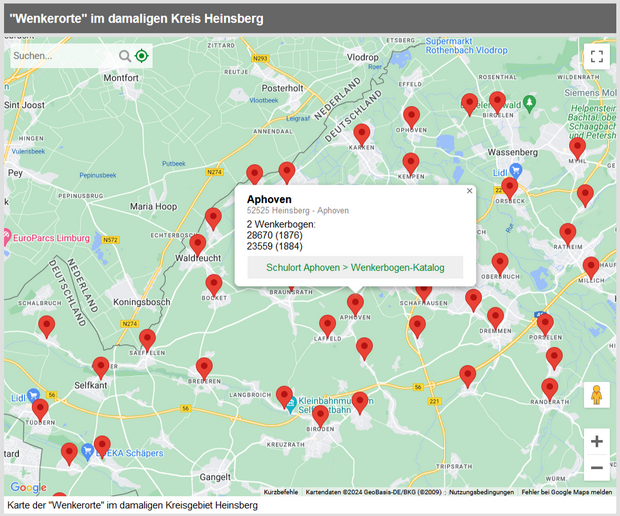Click the Posterholt town label
The image size is (620, 516).
pos(282,88)
